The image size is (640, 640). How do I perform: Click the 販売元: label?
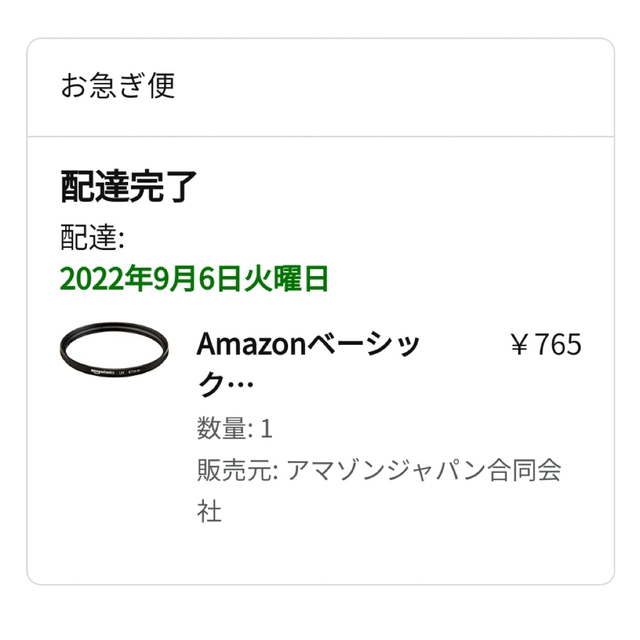tap(238, 470)
